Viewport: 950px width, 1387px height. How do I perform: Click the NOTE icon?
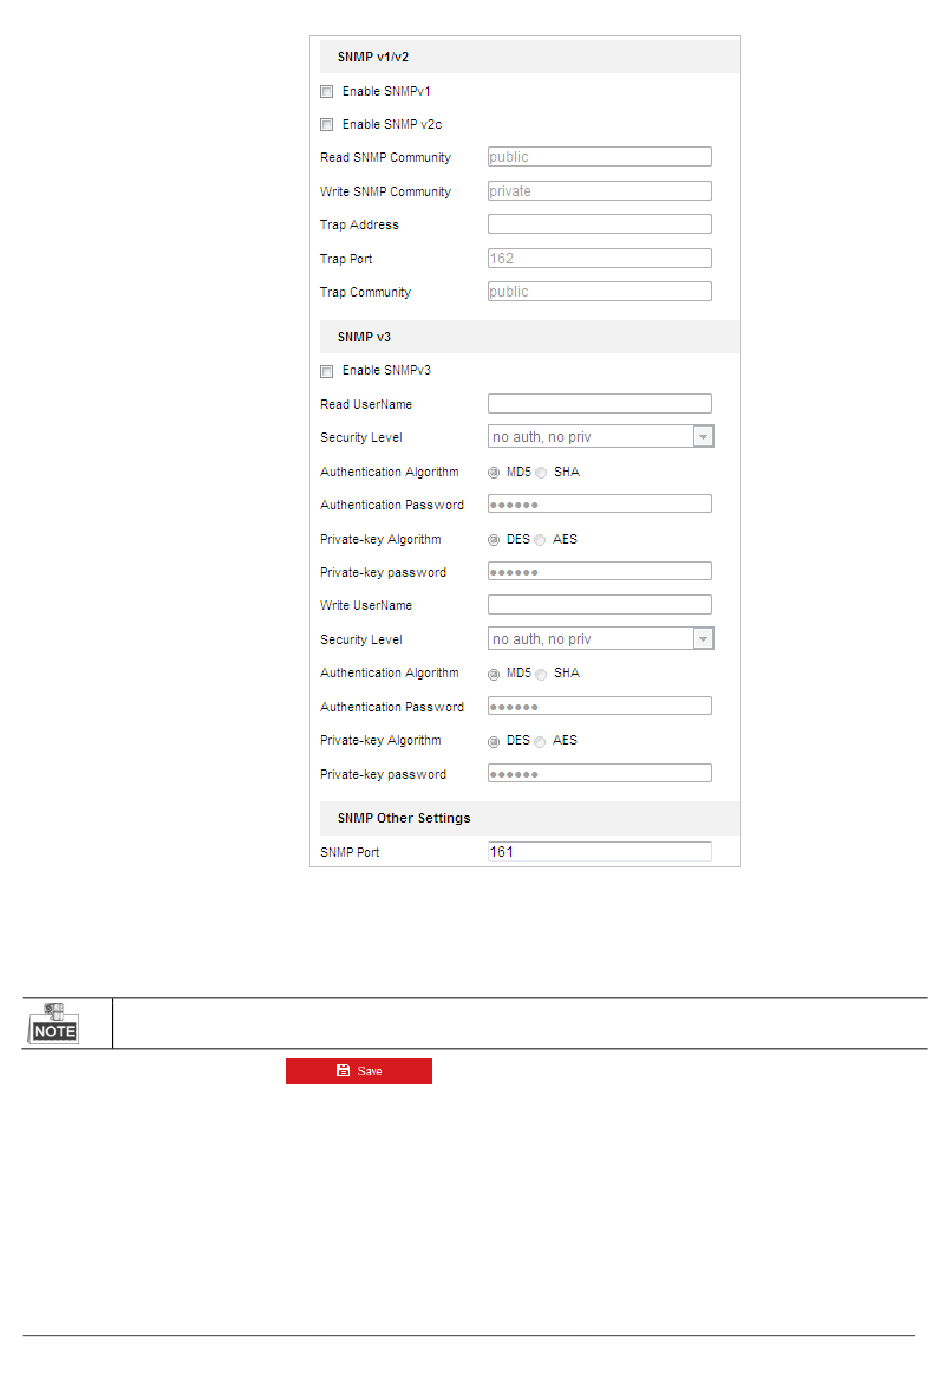coord(54,1023)
